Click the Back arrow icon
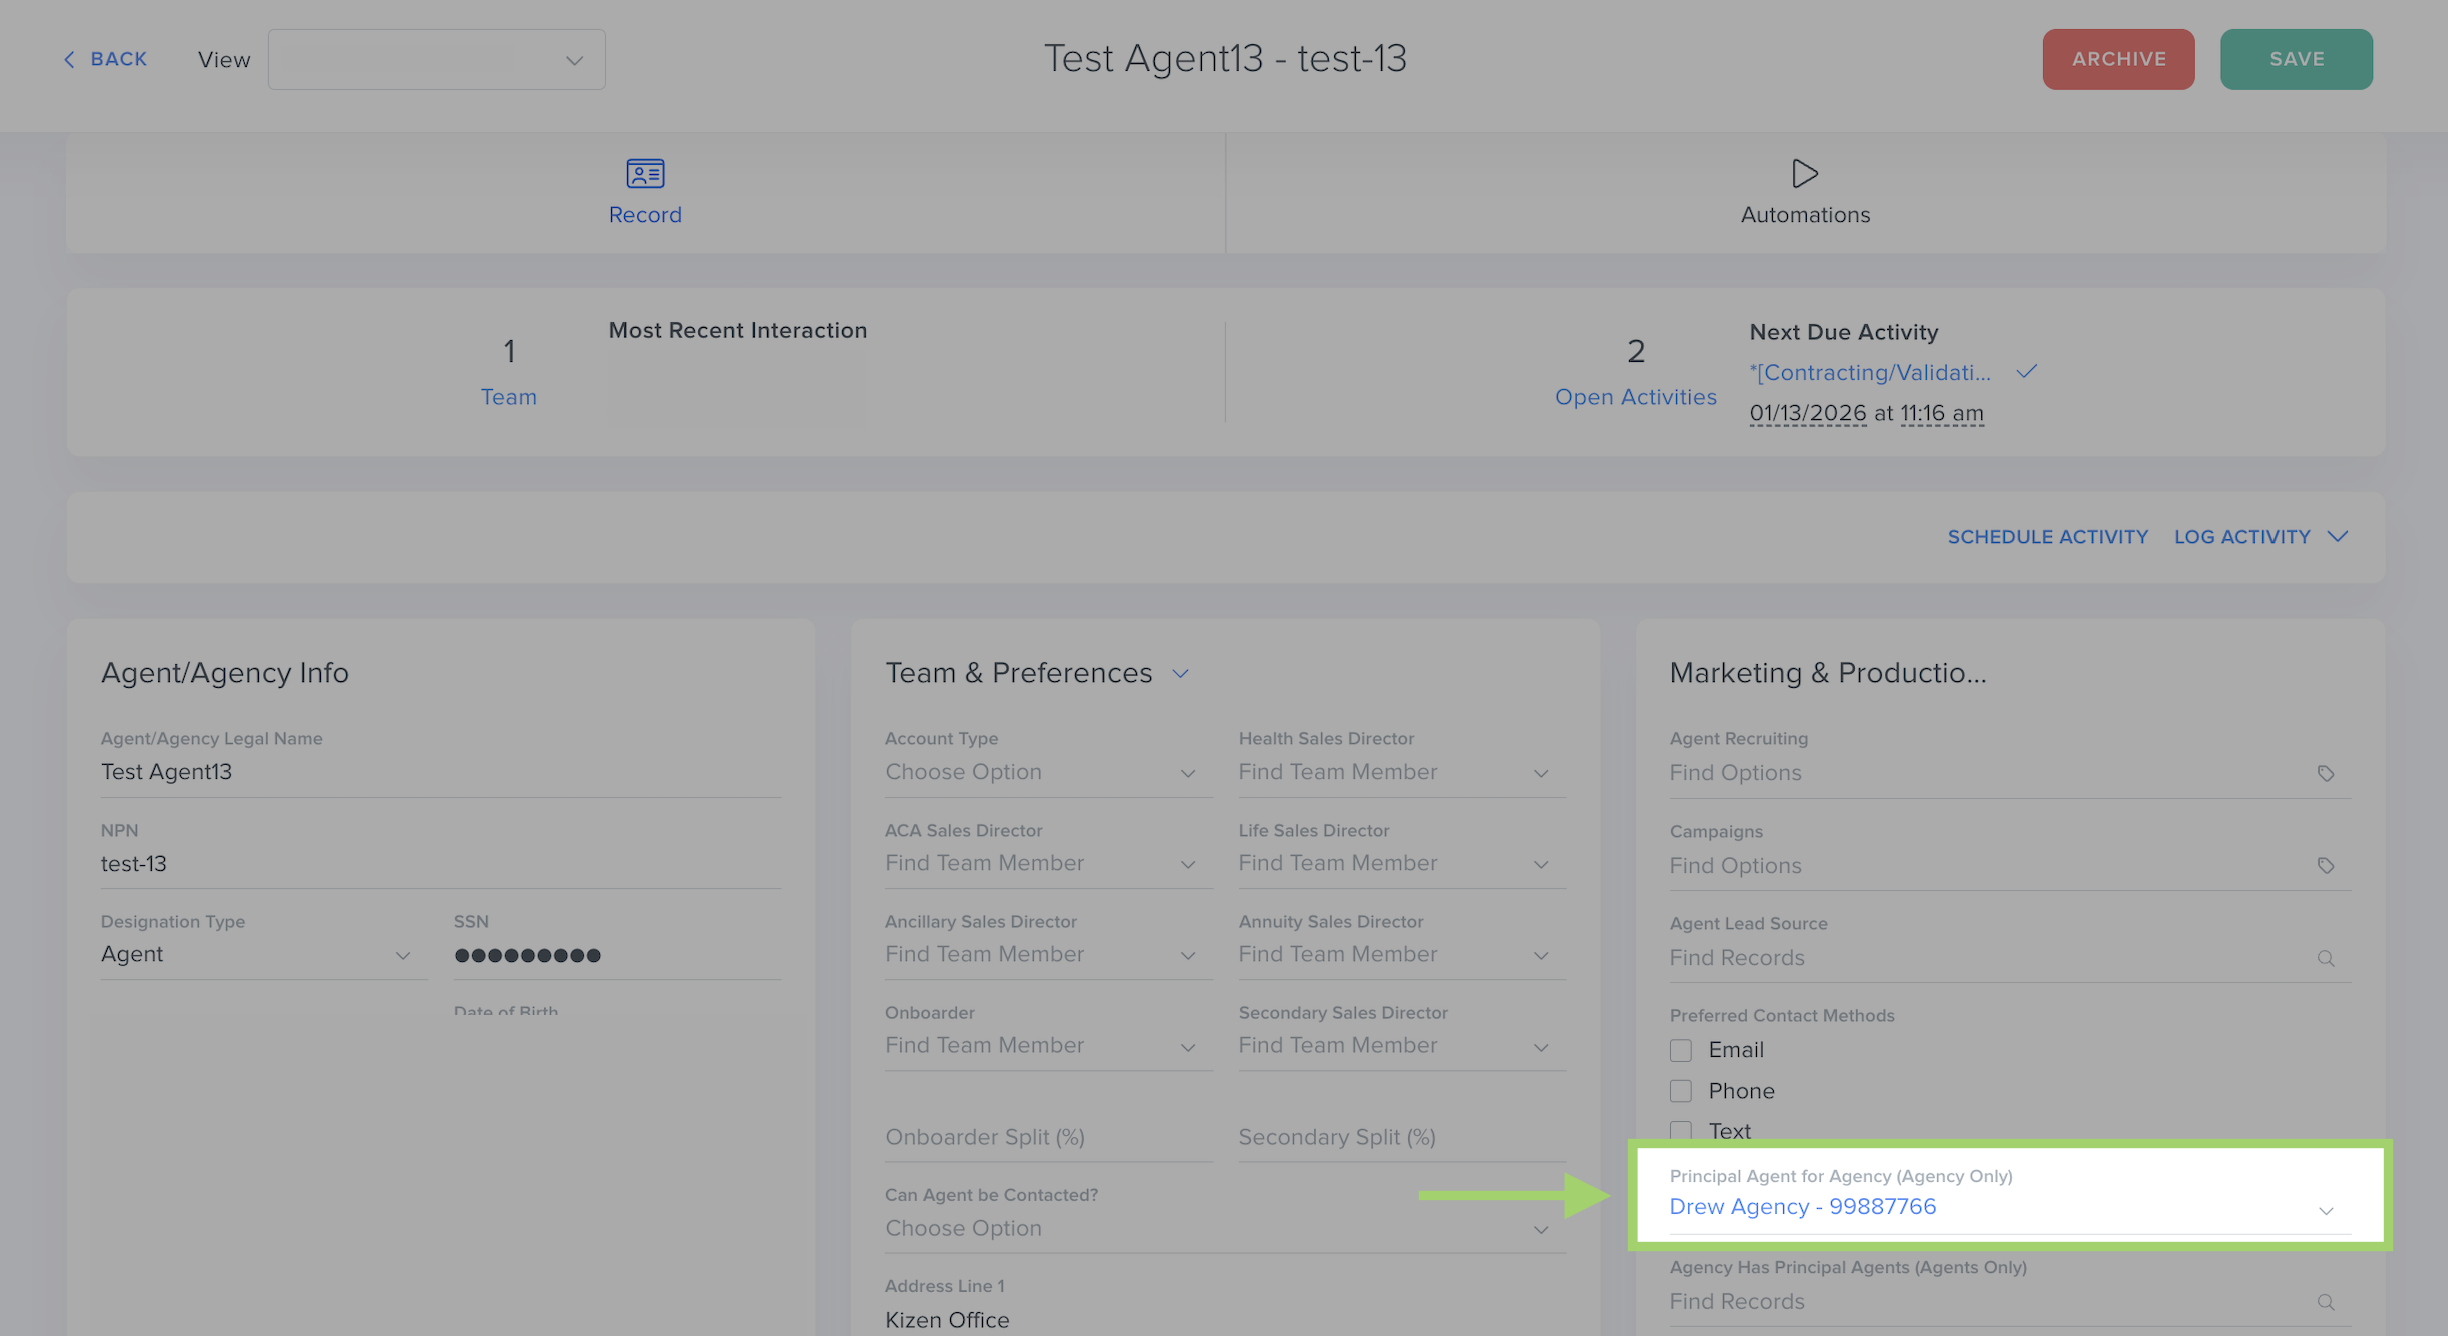2448x1336 pixels. (x=69, y=60)
